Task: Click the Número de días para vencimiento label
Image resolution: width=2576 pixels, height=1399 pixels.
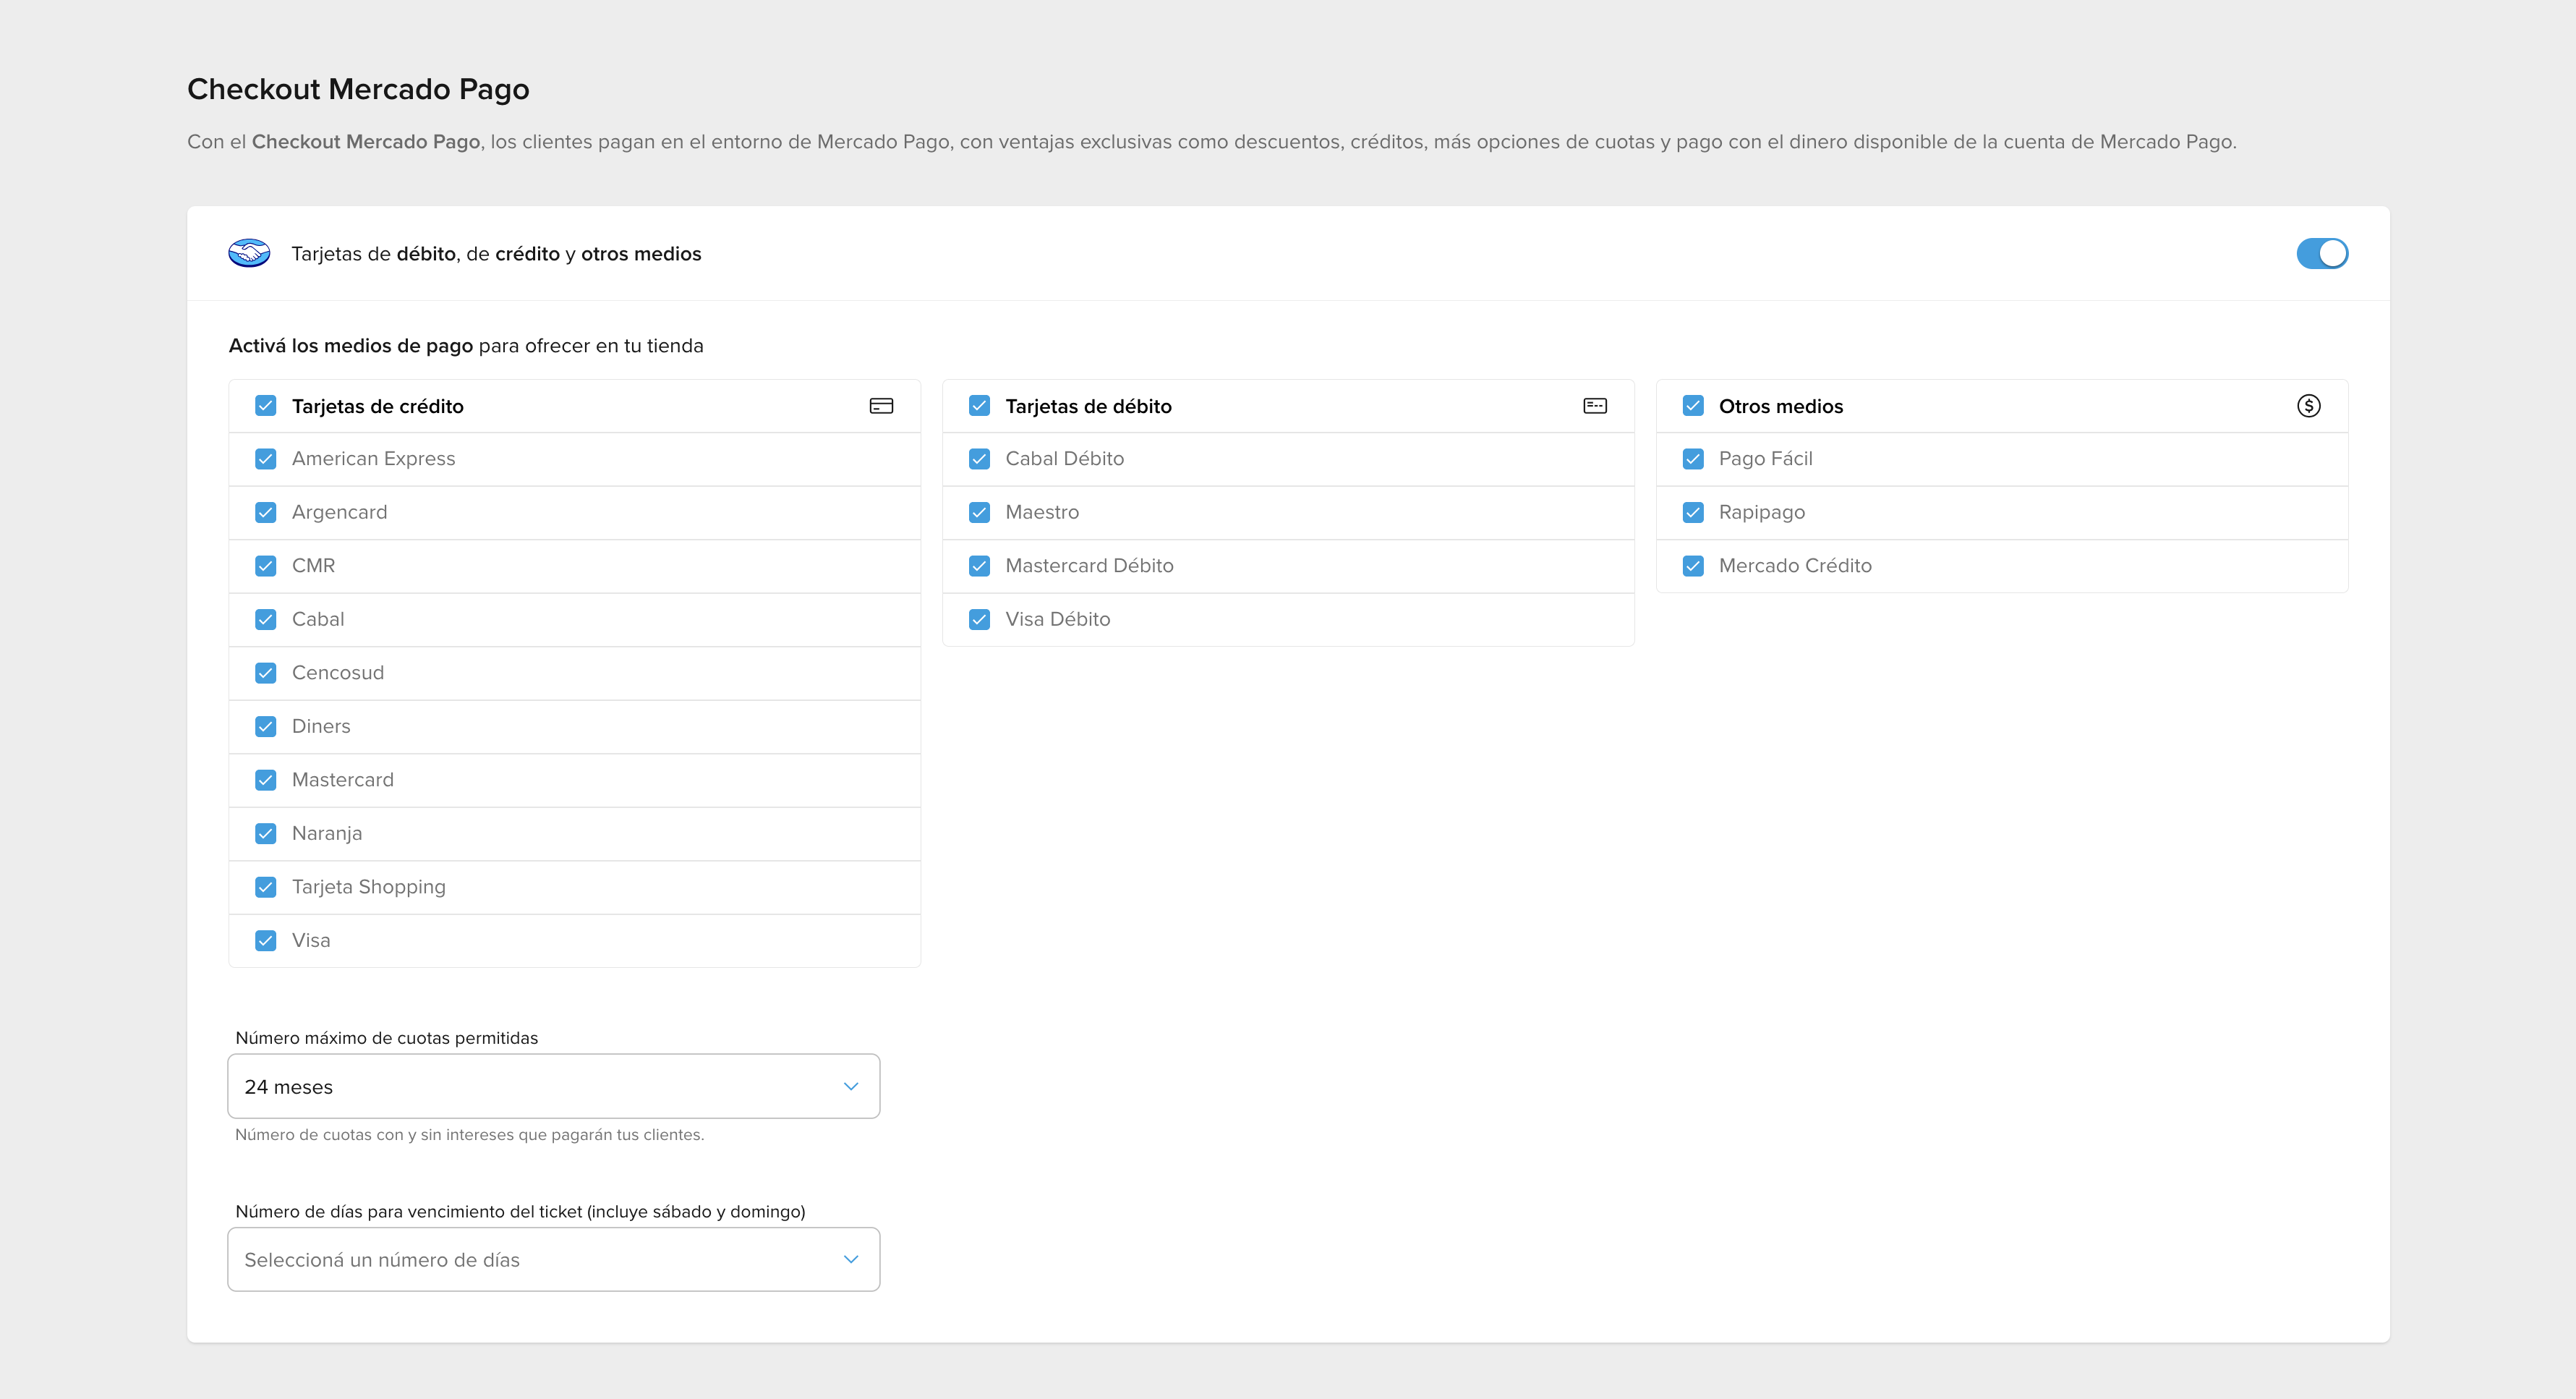Action: coord(520,1212)
